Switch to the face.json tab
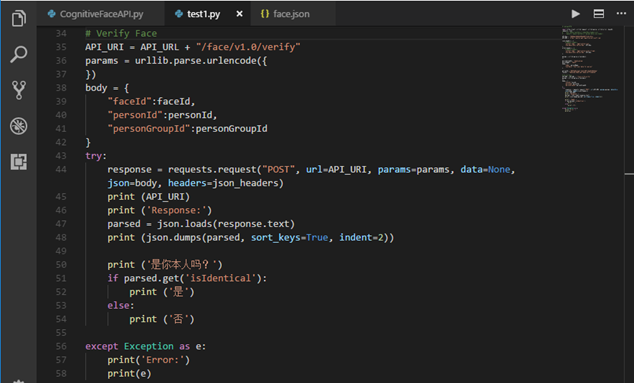Image resolution: width=634 pixels, height=383 pixels. (x=292, y=14)
